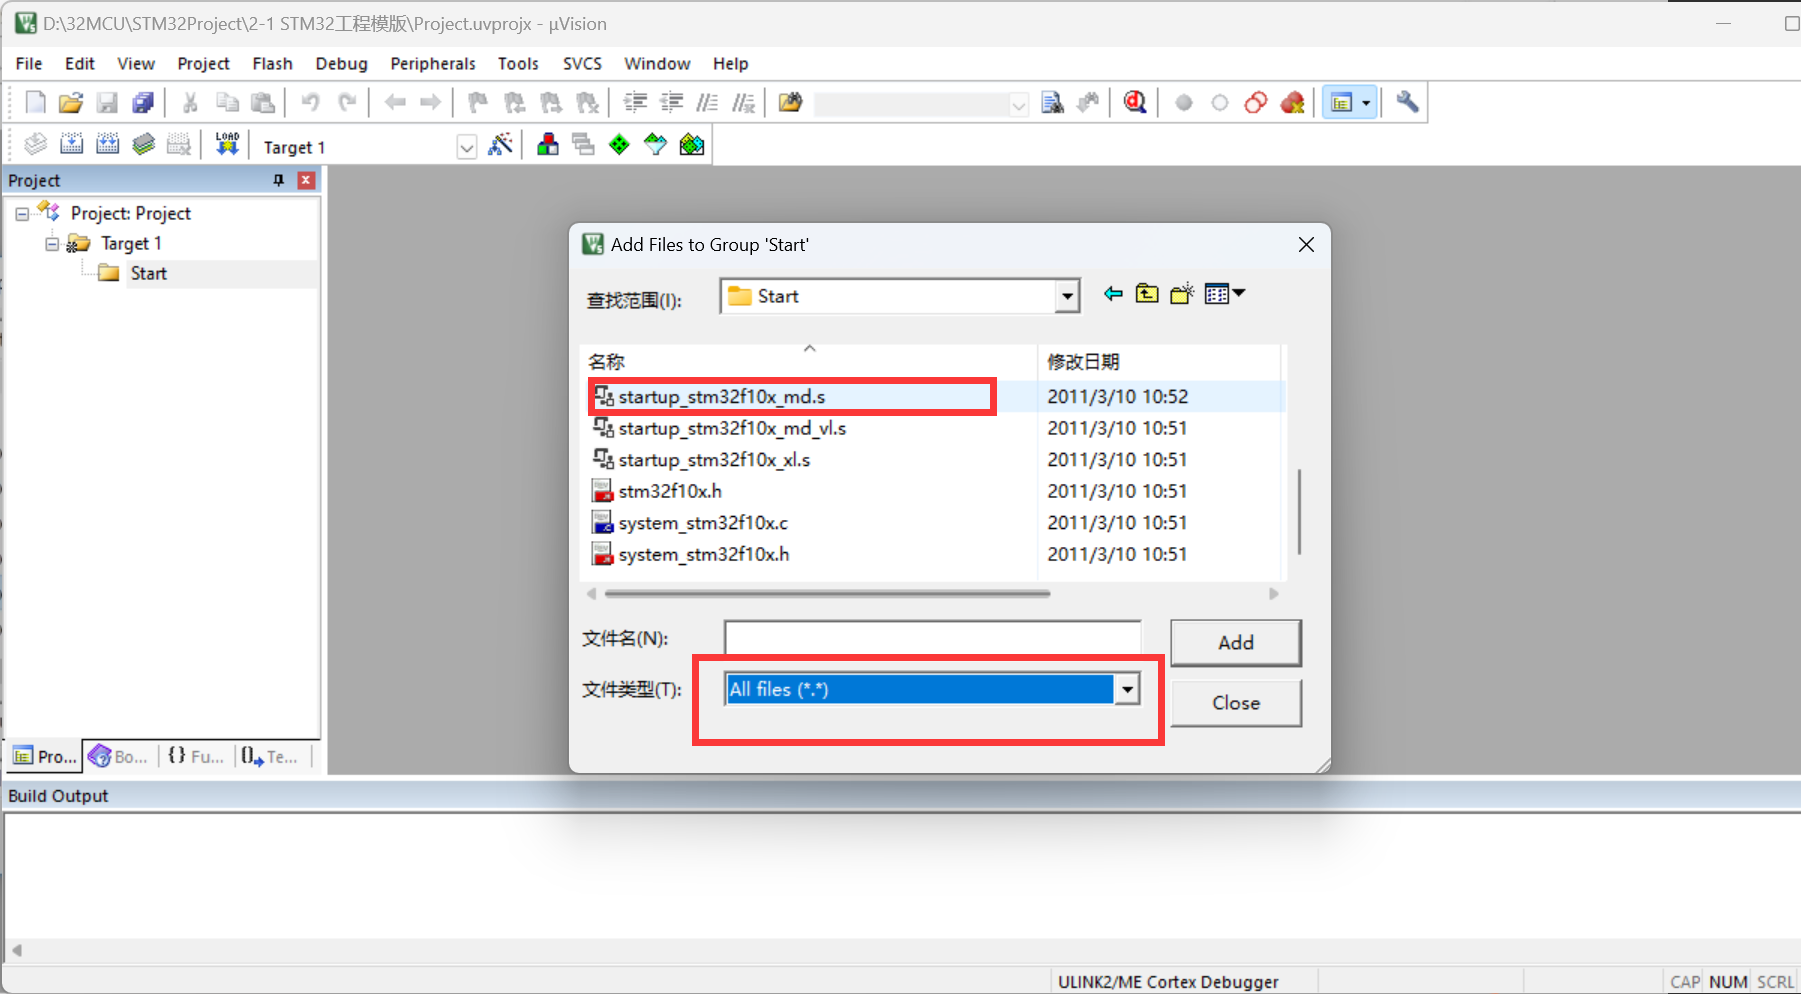
Task: Click the Rebuild all target files icon
Action: pos(107,144)
